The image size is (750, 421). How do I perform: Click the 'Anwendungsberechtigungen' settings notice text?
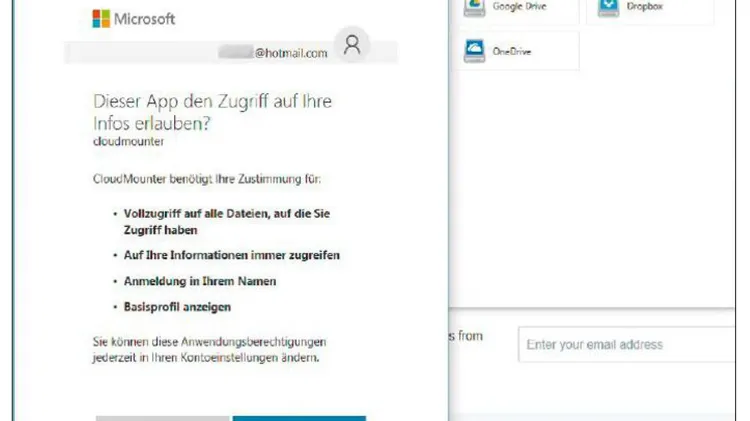210,350
